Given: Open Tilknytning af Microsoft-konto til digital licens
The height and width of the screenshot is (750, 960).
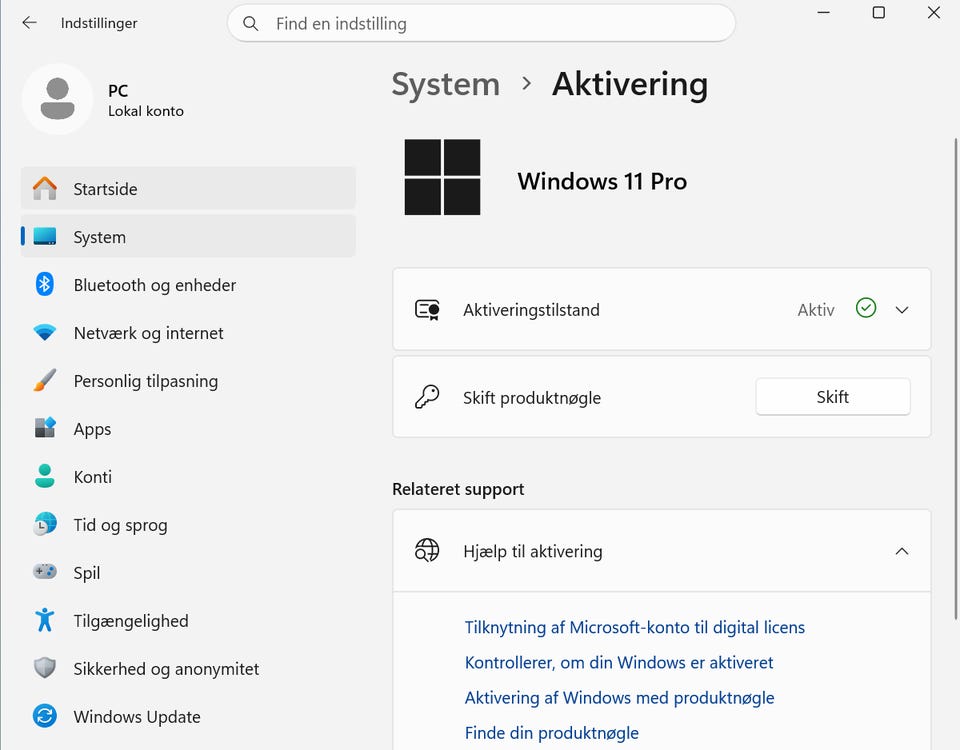Looking at the screenshot, I should [634, 627].
